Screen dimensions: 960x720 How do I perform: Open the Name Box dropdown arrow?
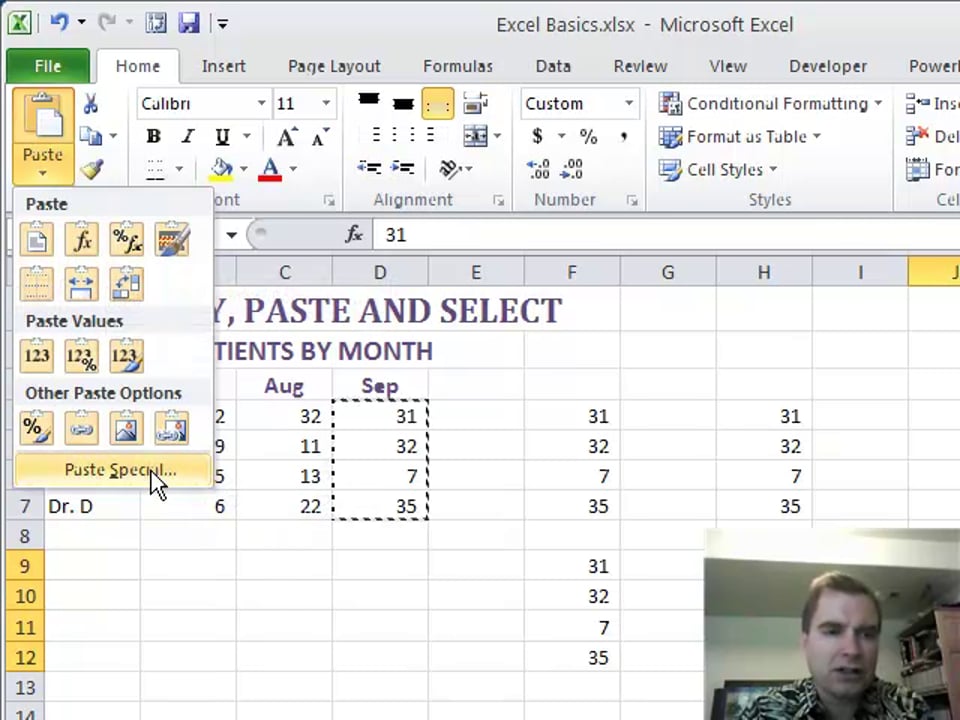231,234
